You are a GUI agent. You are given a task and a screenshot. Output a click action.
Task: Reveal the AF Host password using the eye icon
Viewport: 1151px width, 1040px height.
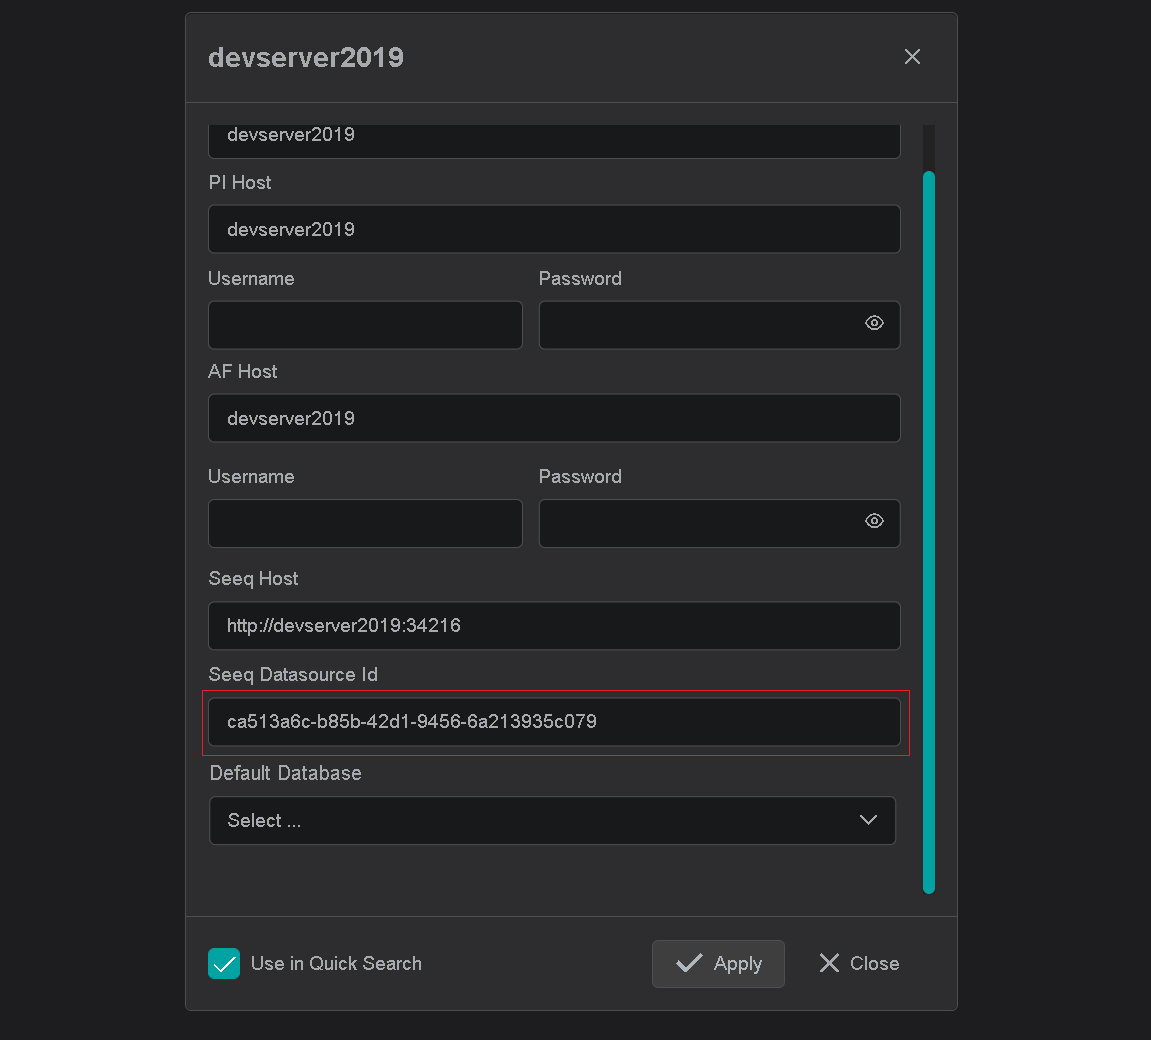(x=874, y=521)
